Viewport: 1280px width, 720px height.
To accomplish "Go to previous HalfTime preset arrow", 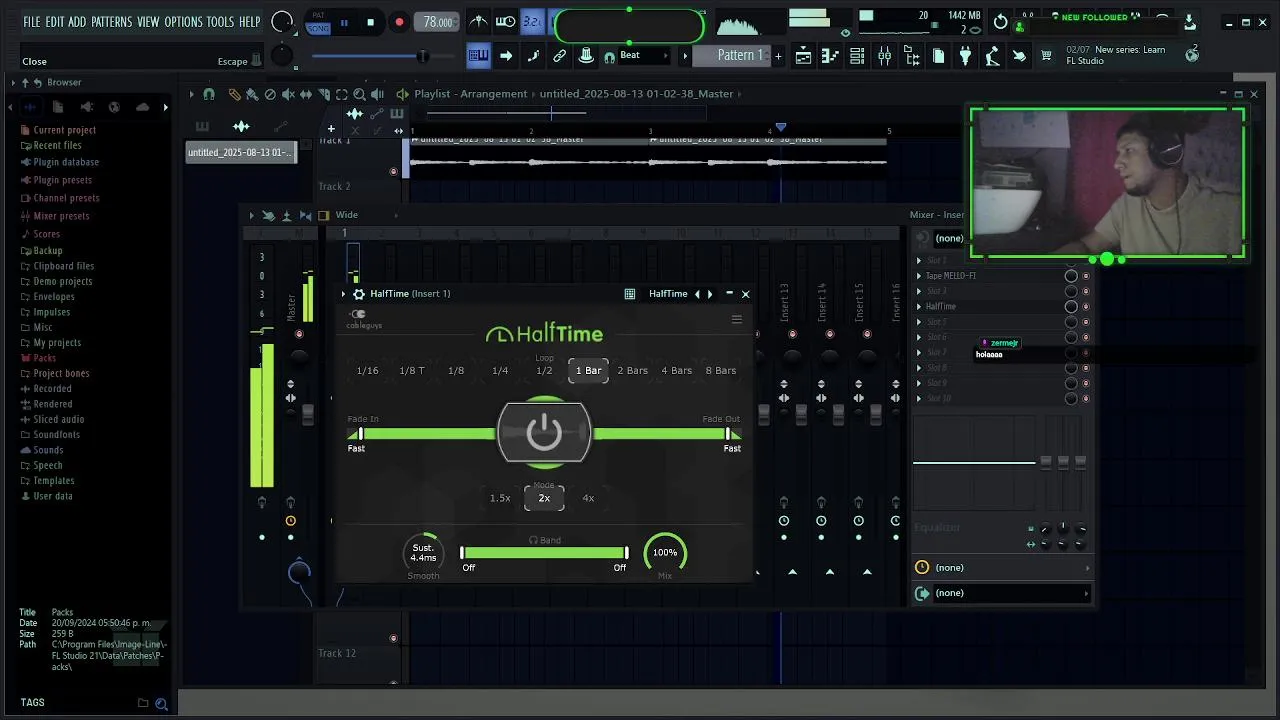I will tap(698, 294).
